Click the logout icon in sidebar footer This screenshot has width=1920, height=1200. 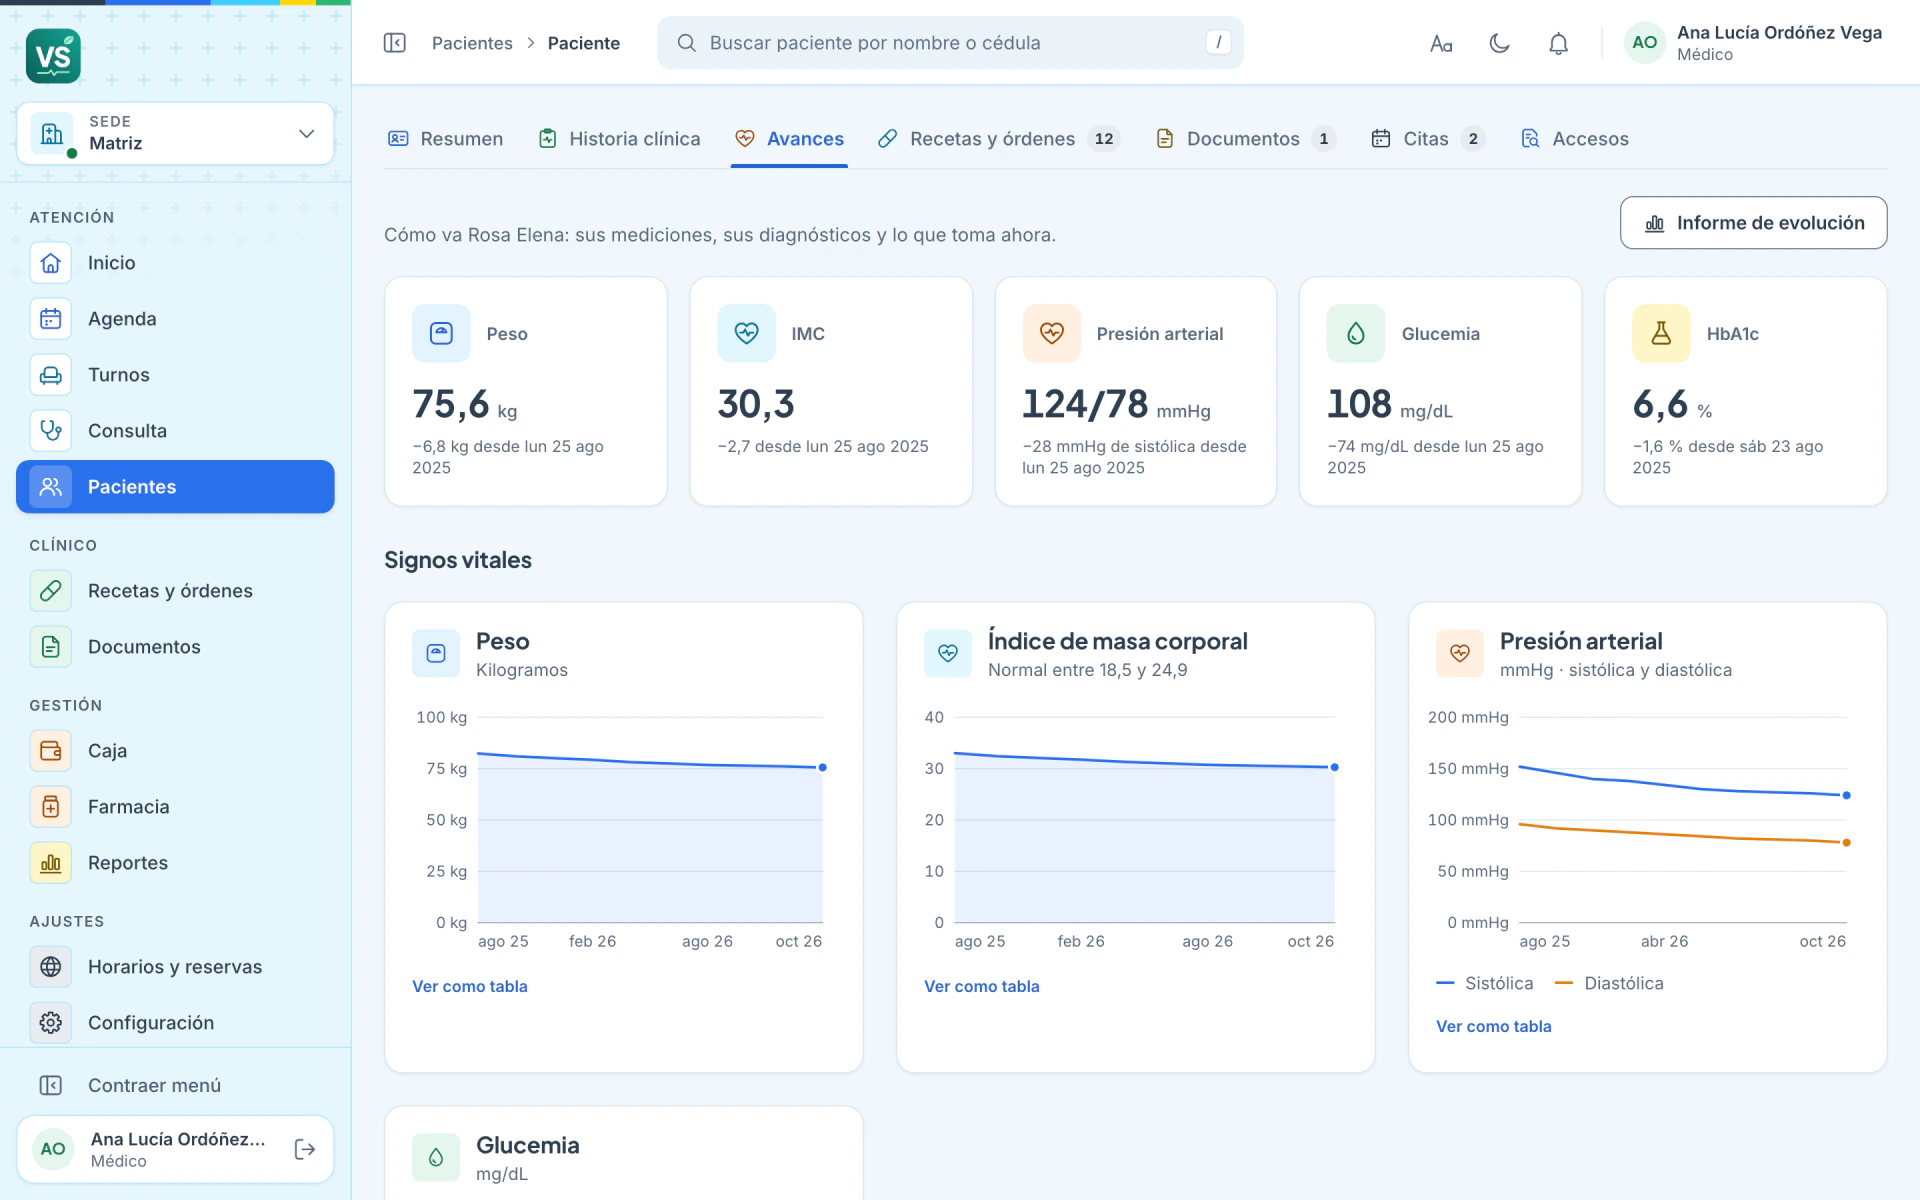coord(305,1149)
